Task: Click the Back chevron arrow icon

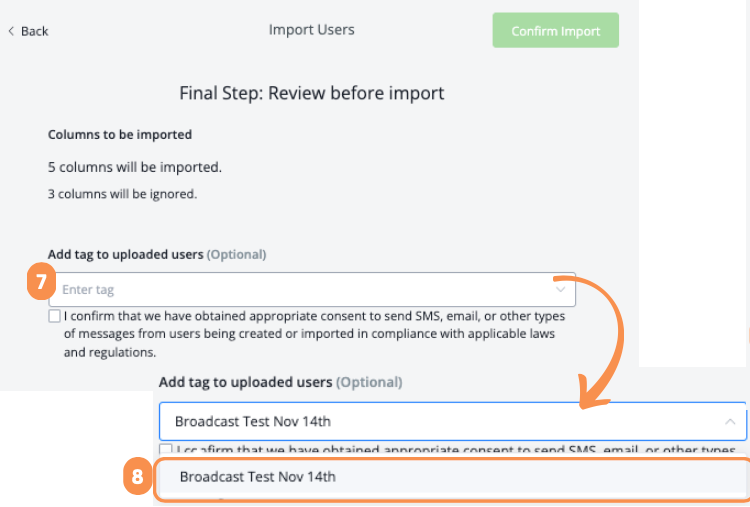Action: click(x=11, y=31)
